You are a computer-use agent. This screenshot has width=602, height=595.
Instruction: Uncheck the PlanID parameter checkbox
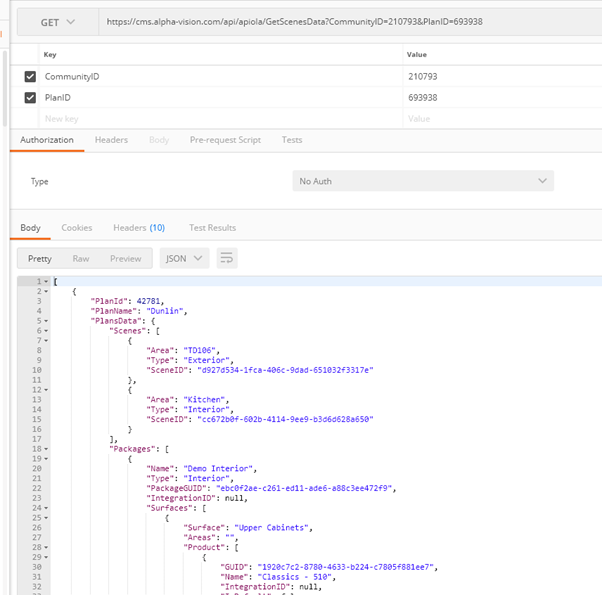[28, 98]
